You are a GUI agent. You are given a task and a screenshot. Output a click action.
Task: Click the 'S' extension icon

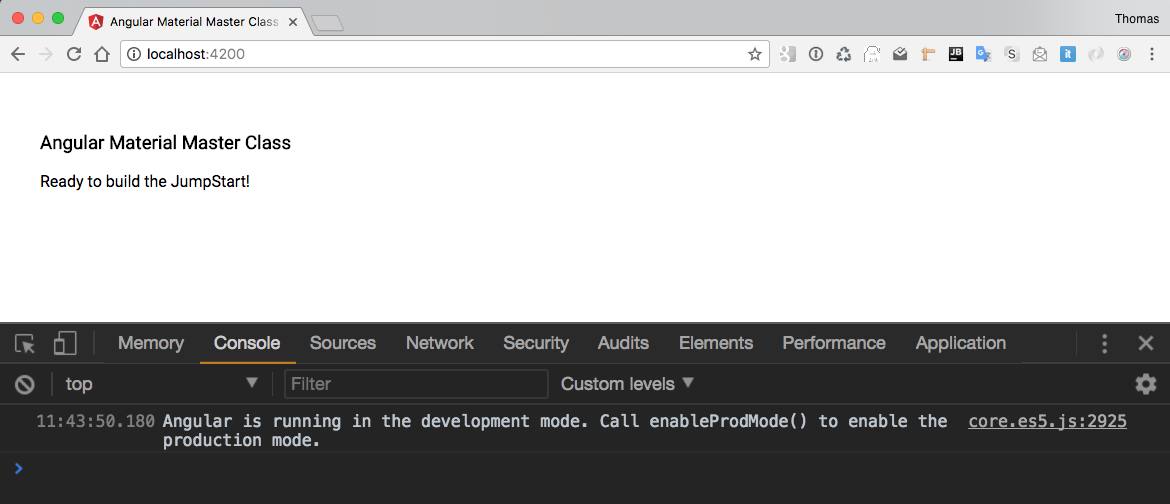1012,54
